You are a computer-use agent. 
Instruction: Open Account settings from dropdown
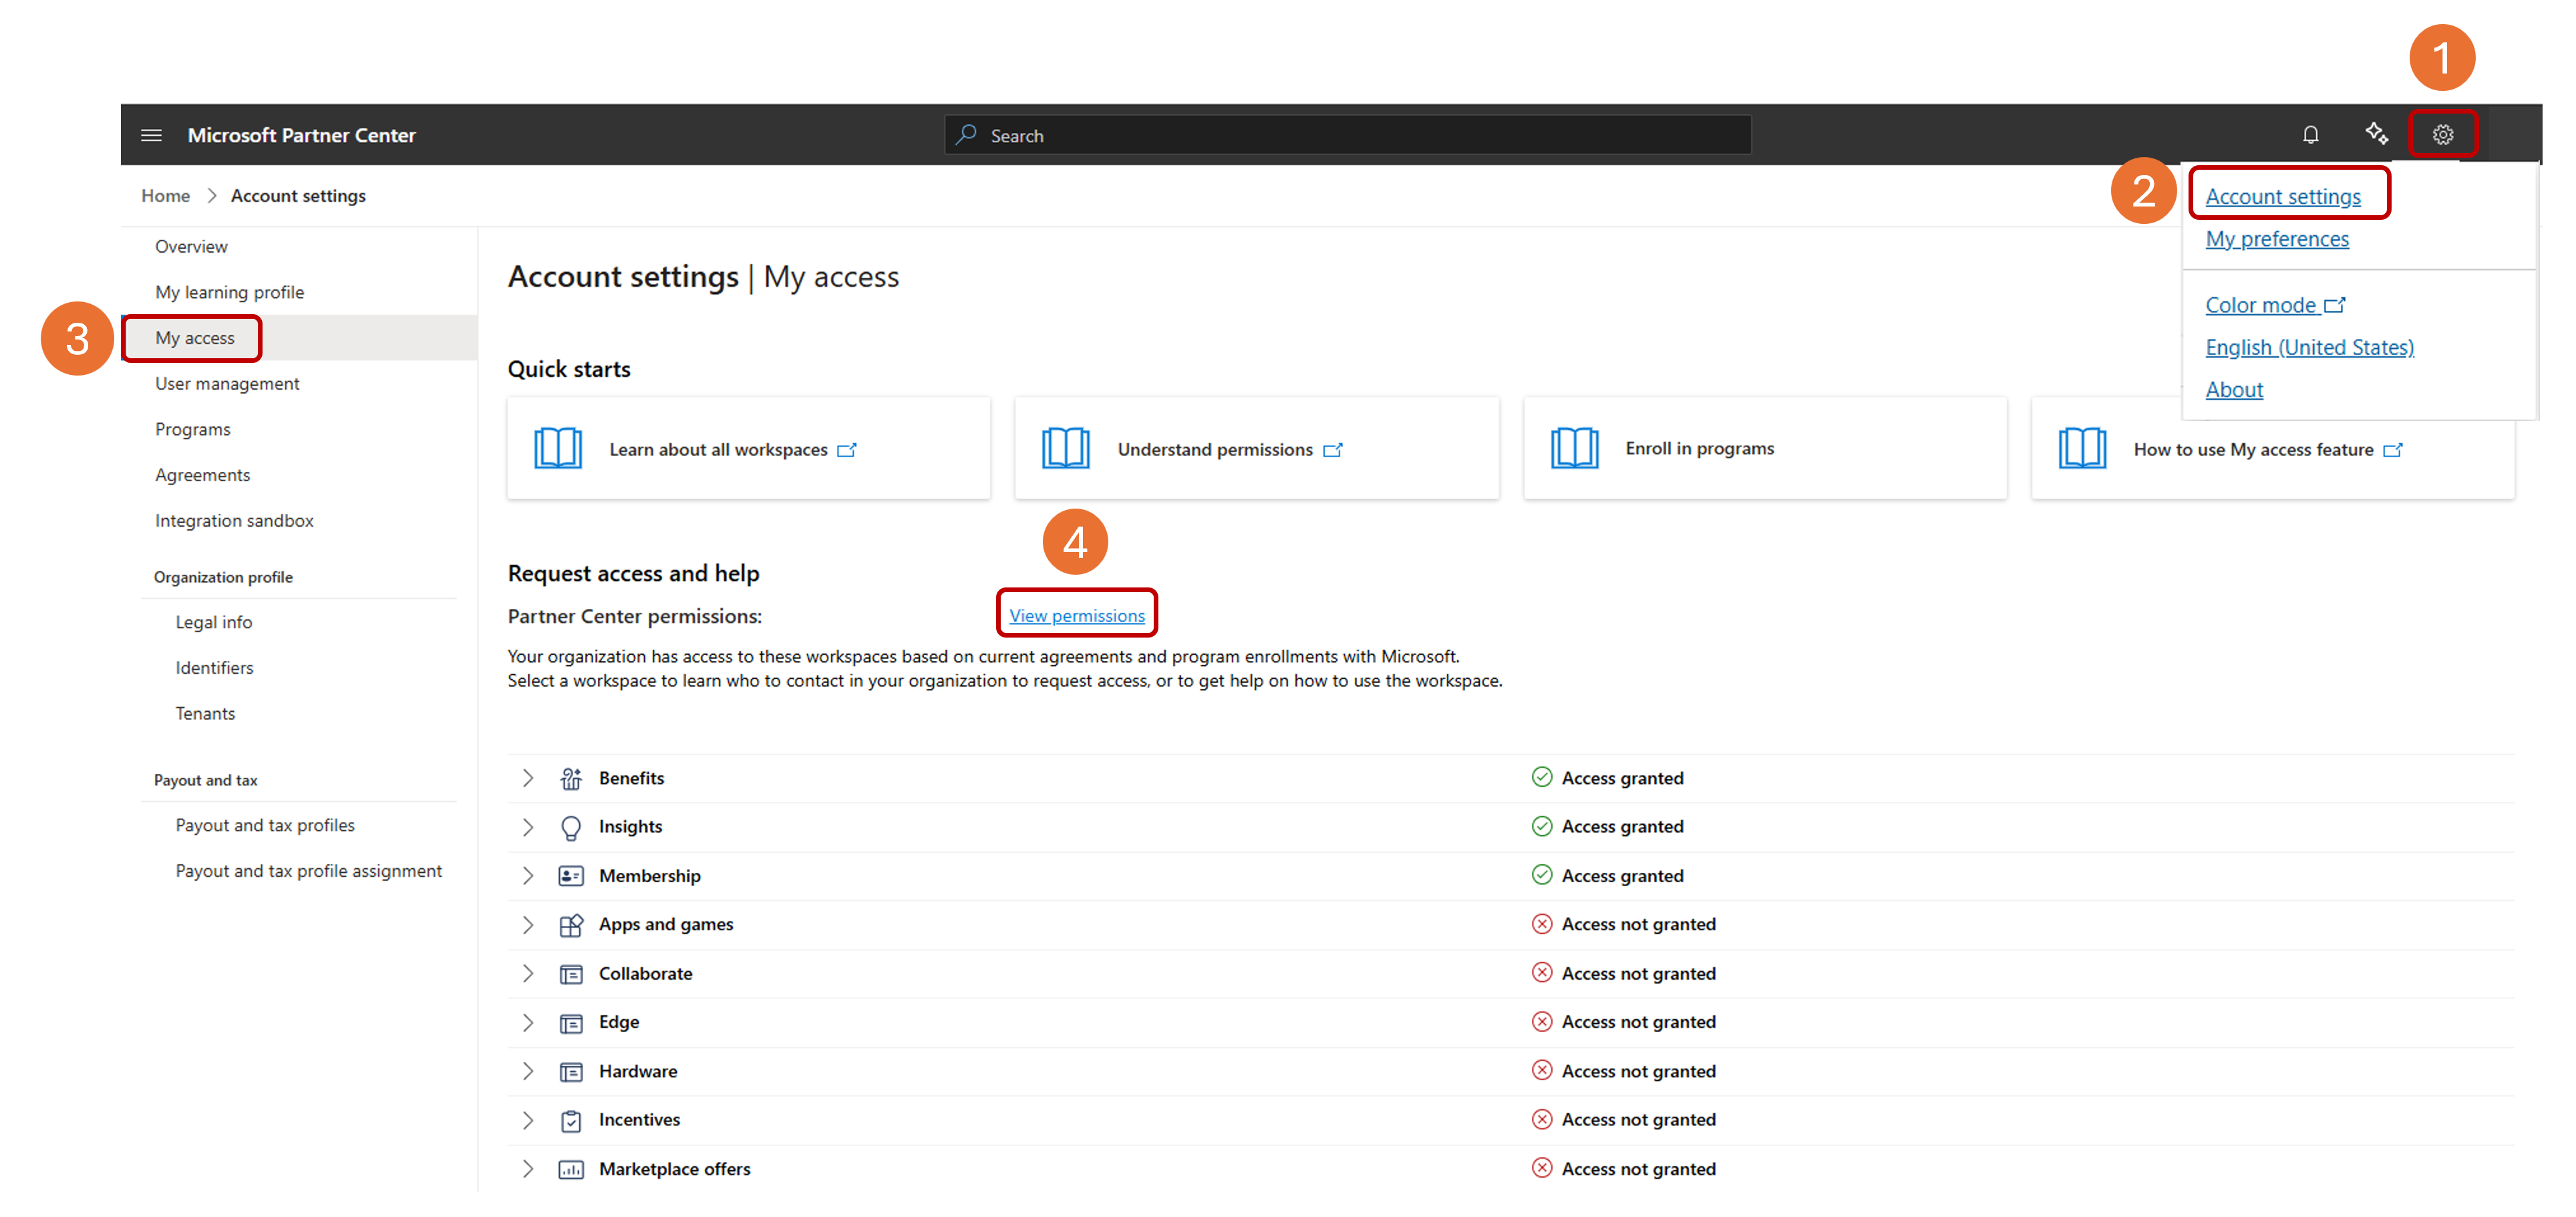coord(2283,196)
